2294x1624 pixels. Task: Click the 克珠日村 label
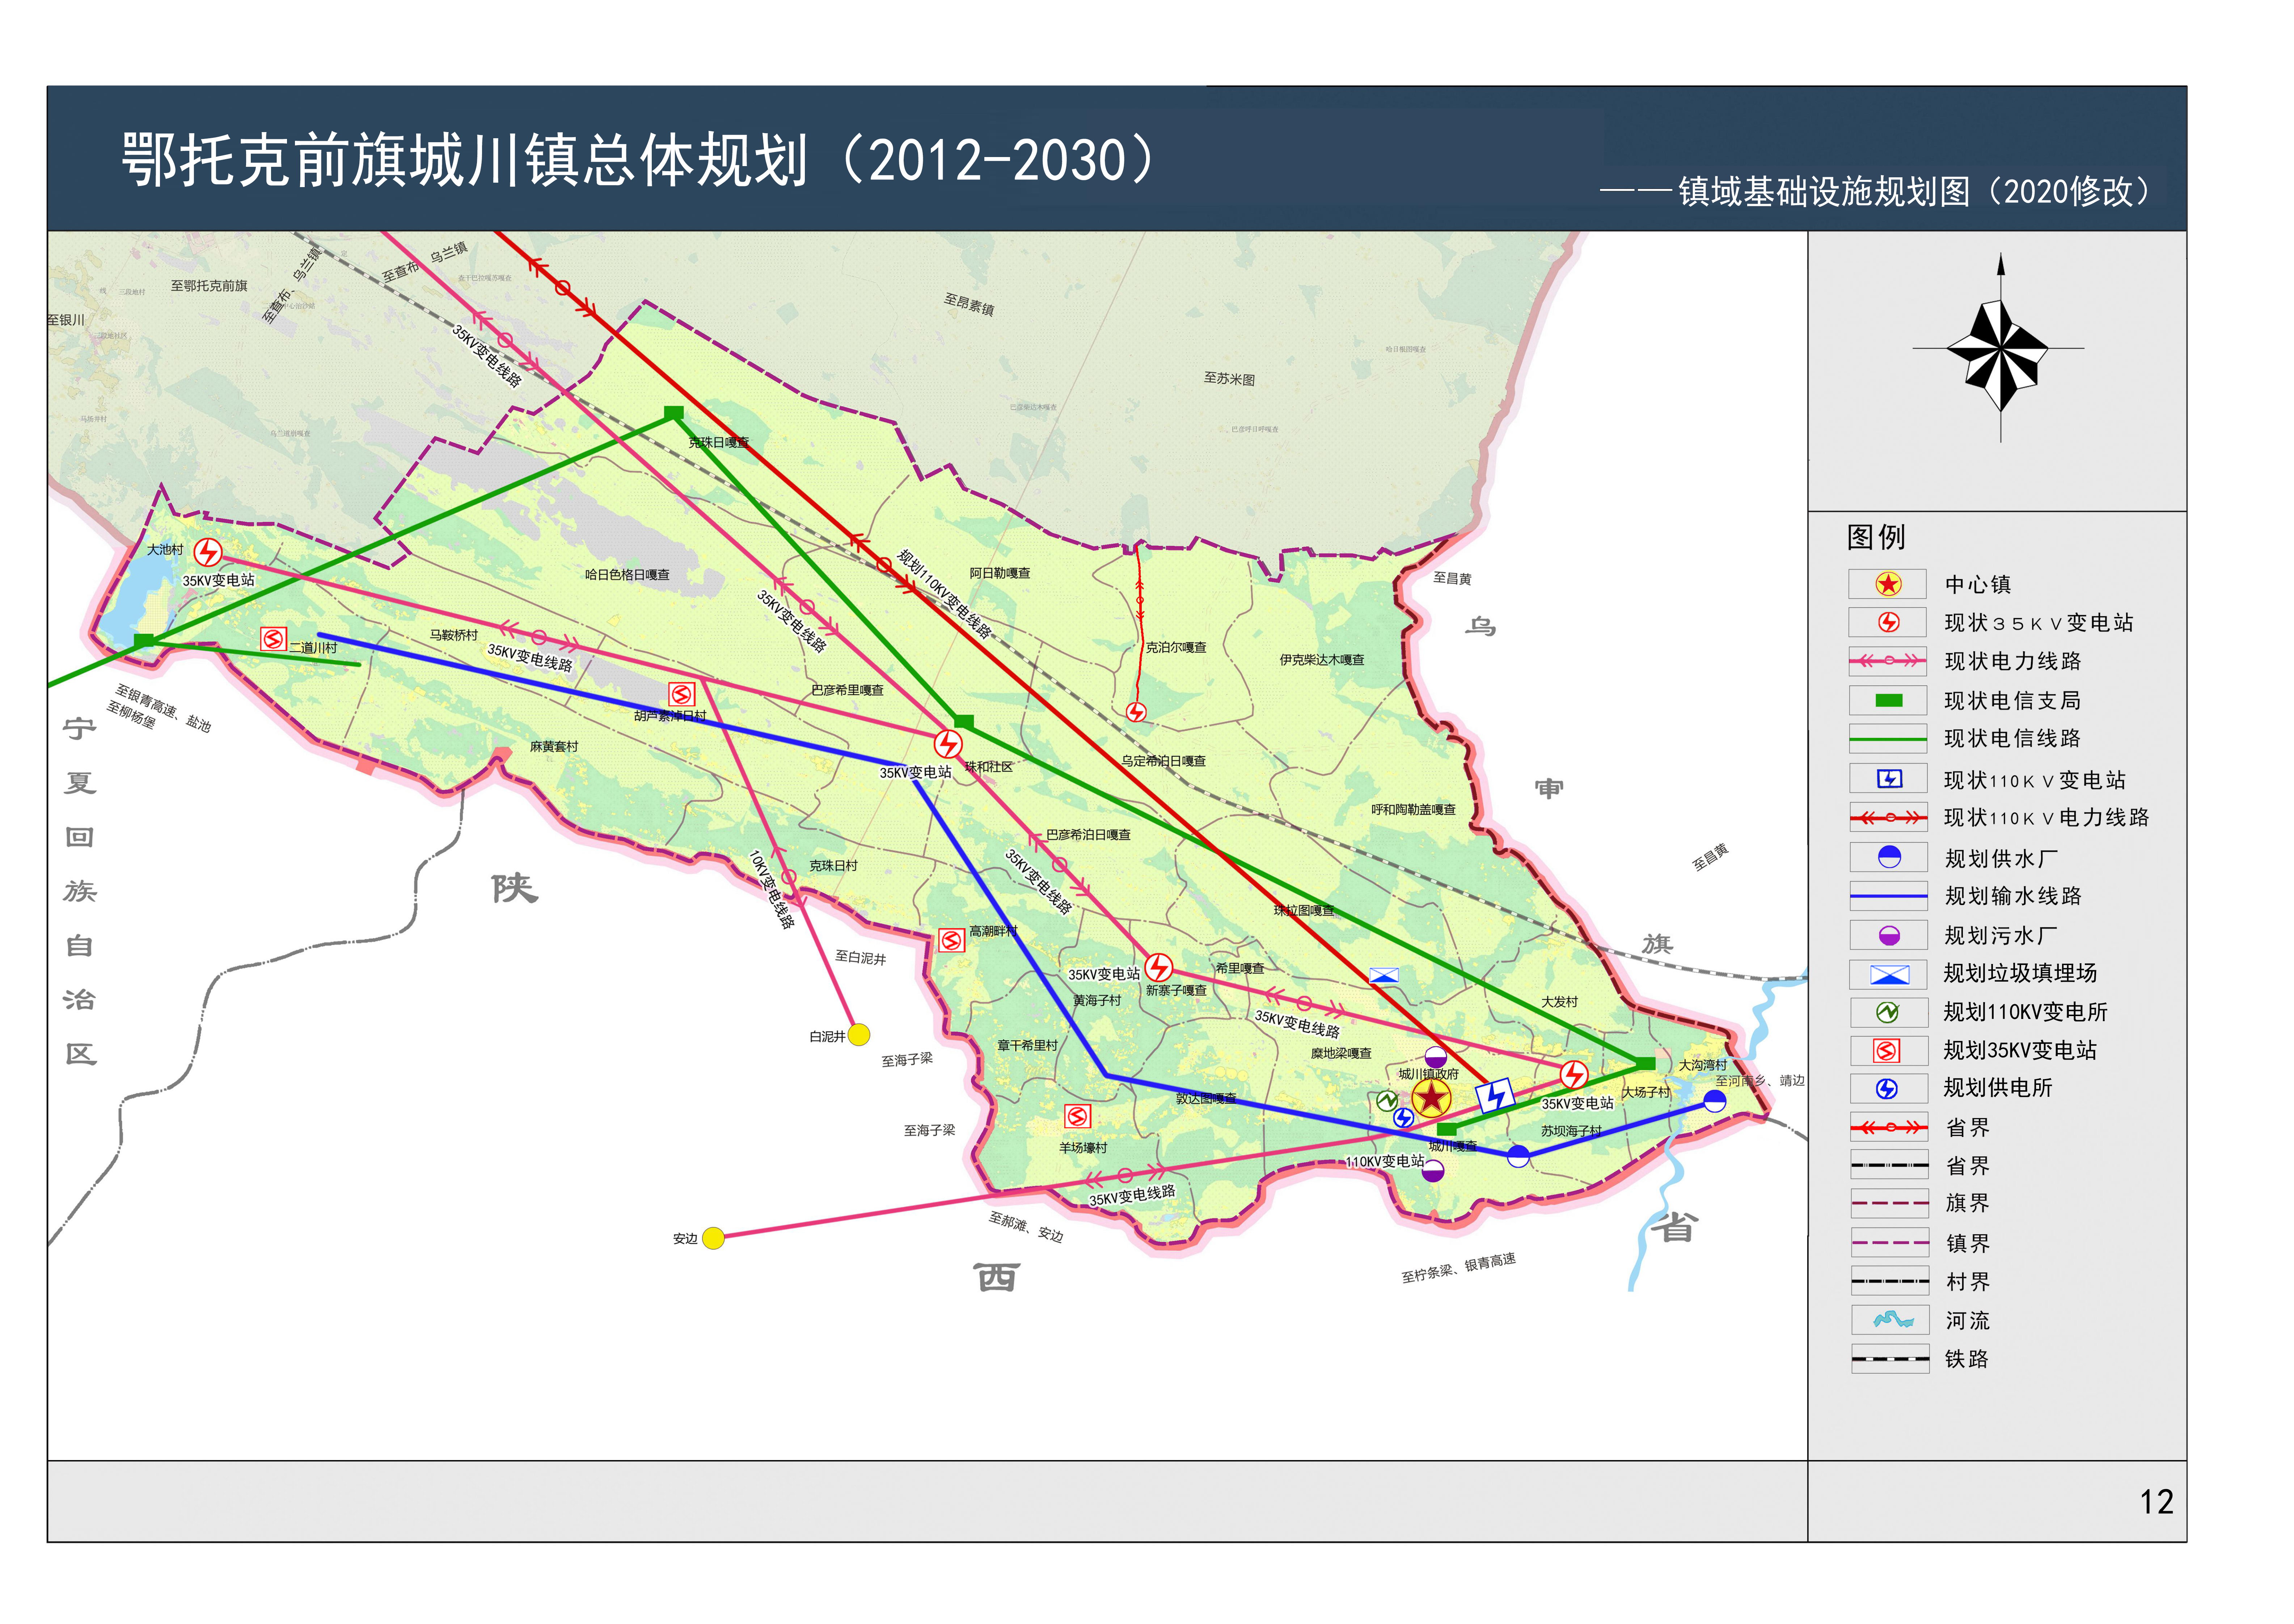833,866
